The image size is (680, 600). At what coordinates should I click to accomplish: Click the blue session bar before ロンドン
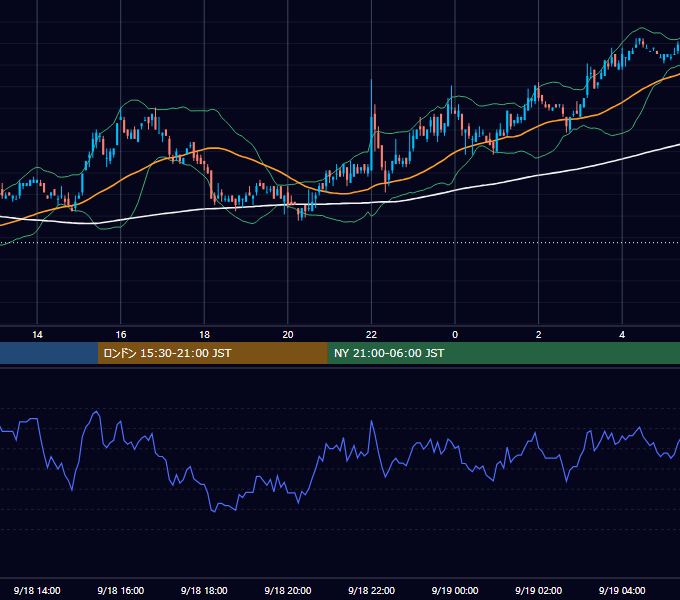point(49,353)
